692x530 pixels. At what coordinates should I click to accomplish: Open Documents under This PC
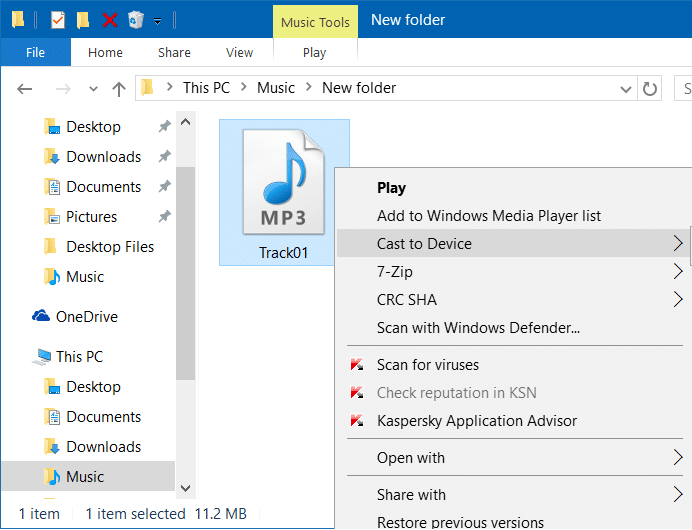coord(103,417)
